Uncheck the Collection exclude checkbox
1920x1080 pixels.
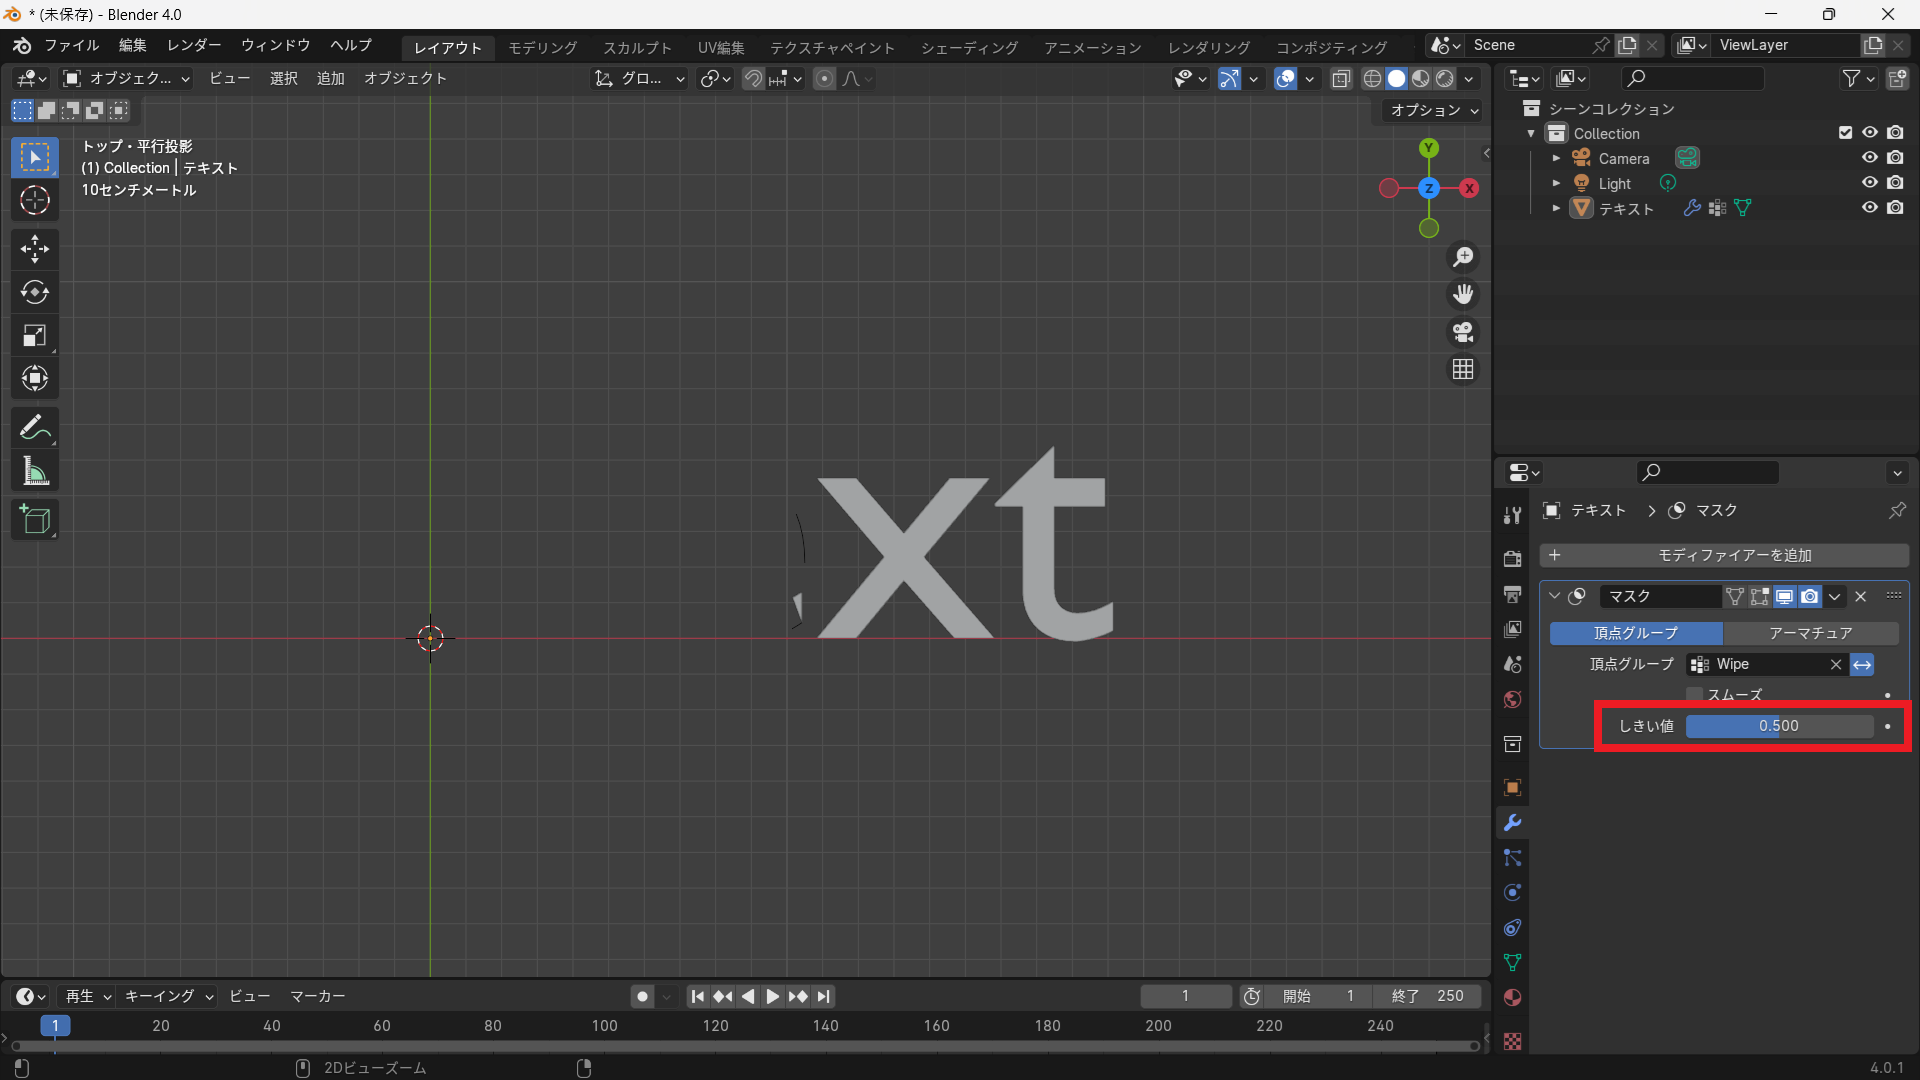[x=1845, y=133]
